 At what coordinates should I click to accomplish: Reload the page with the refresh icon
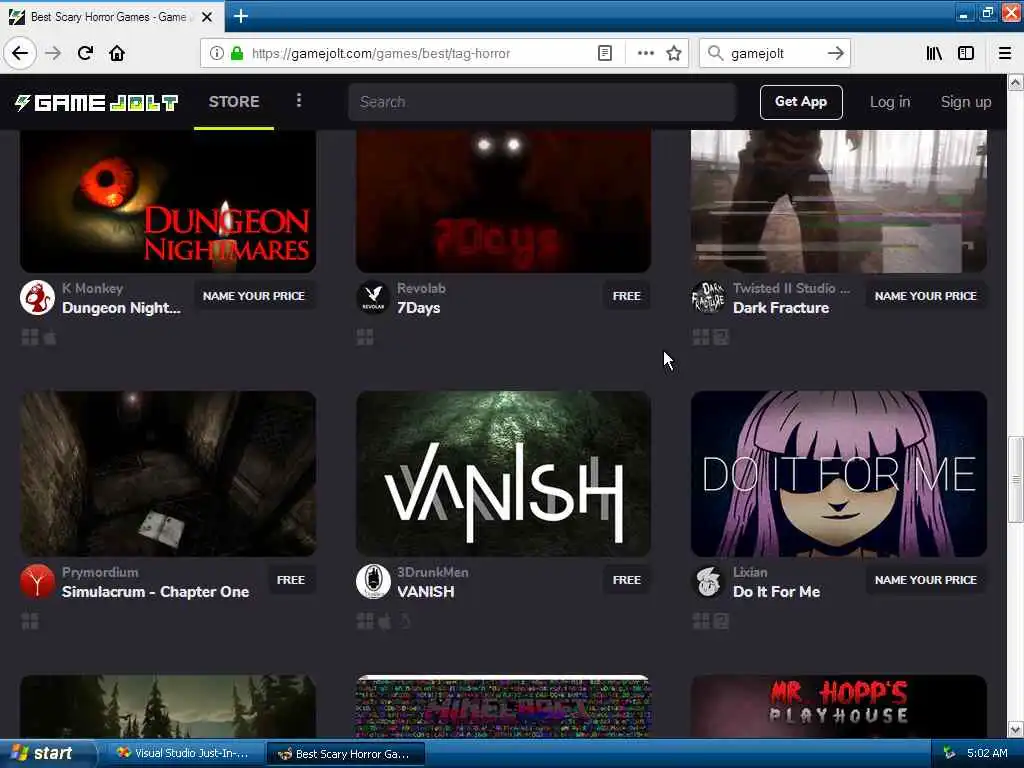point(85,53)
